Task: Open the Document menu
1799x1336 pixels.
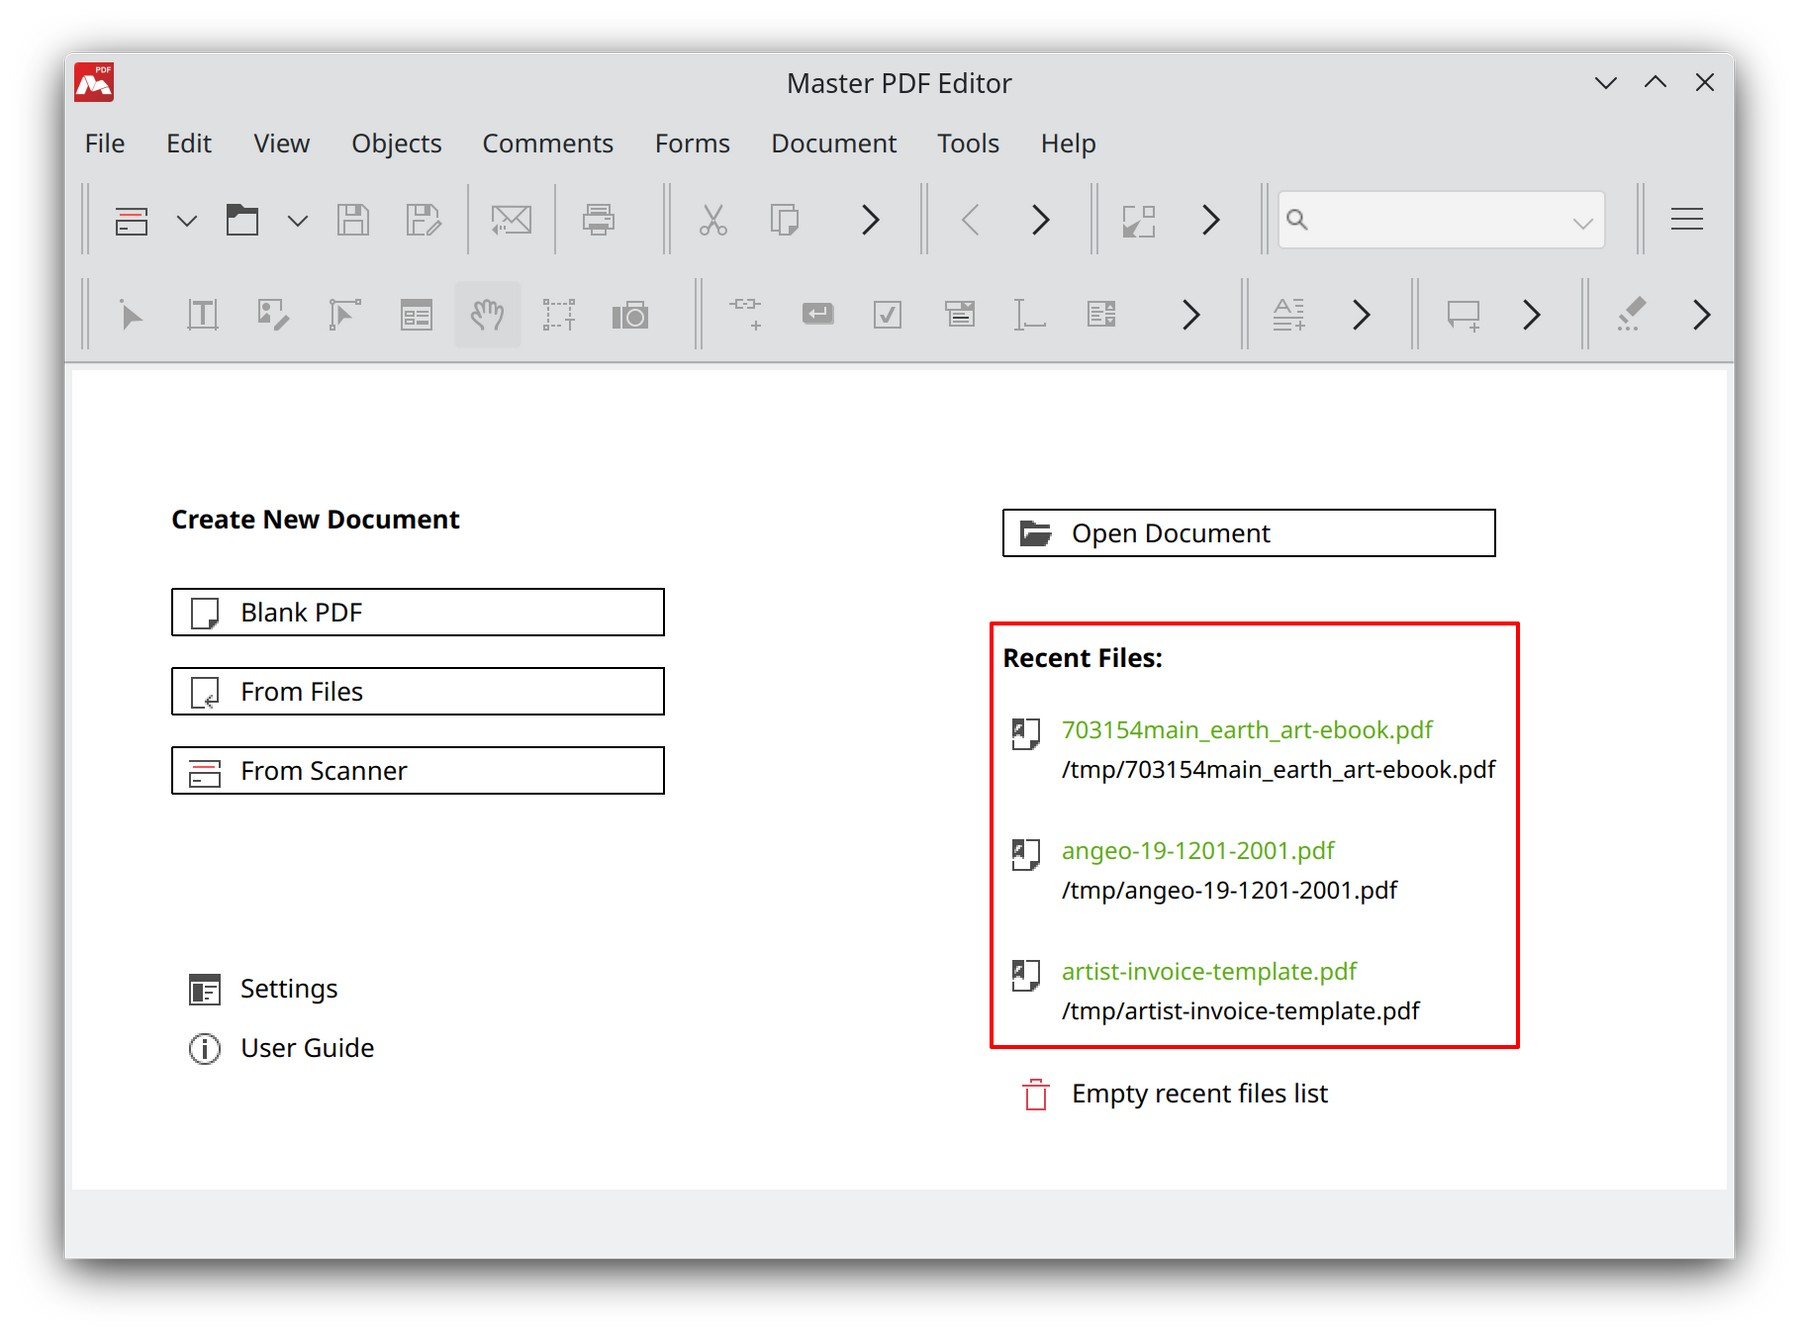Action: [834, 144]
